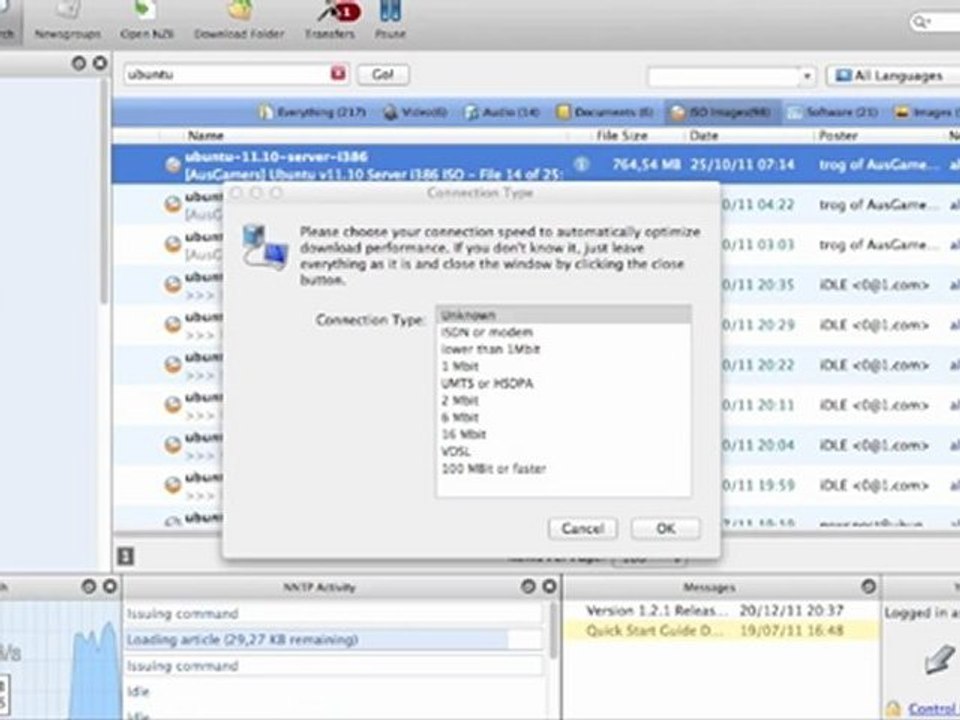The height and width of the screenshot is (720, 960).
Task: Click the iDLE poster entry dated 19:59
Action: tap(874, 486)
